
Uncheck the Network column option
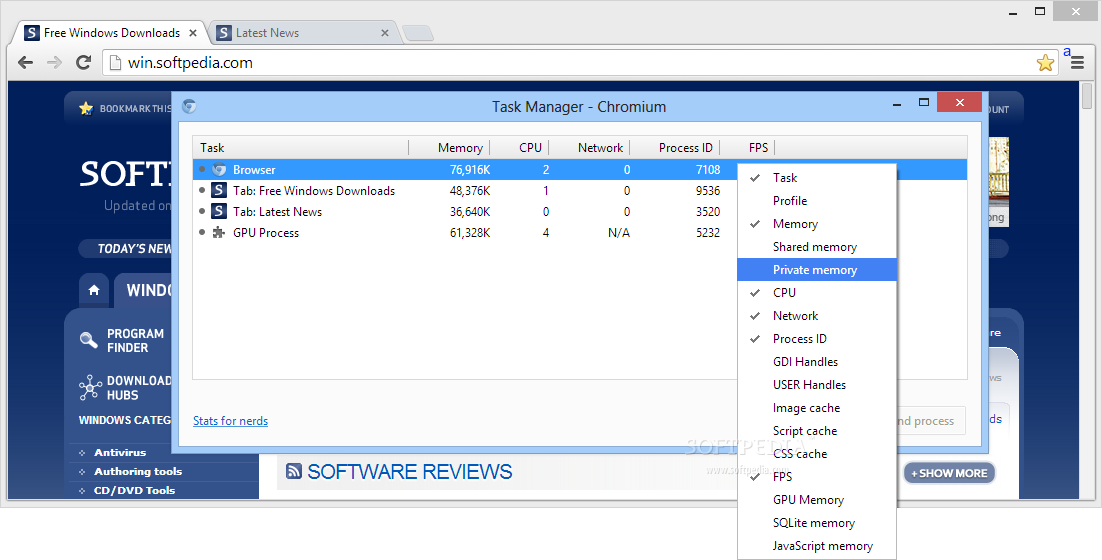(x=817, y=315)
